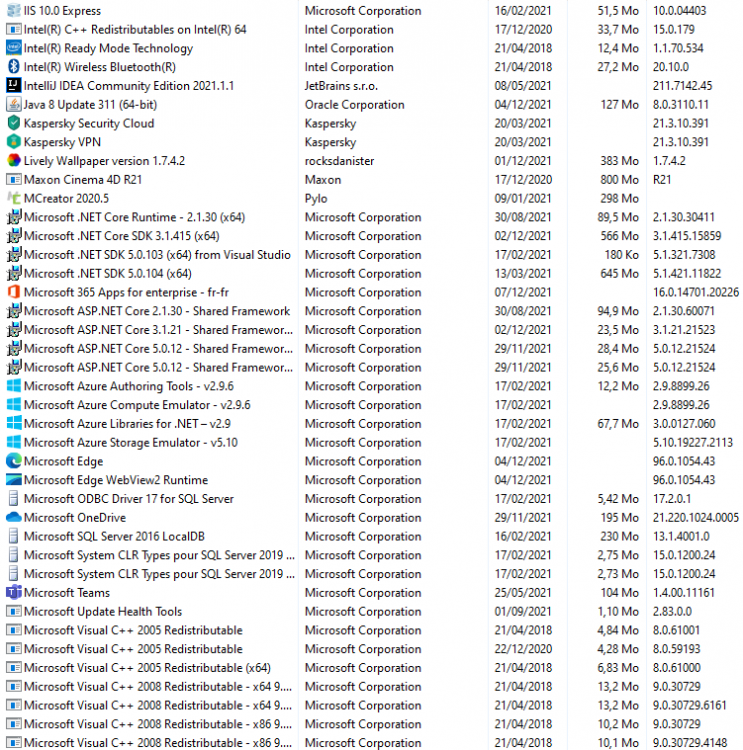Click the Intel Wireless Bluetooth icon
The width and height of the screenshot is (743, 750).
click(13, 66)
